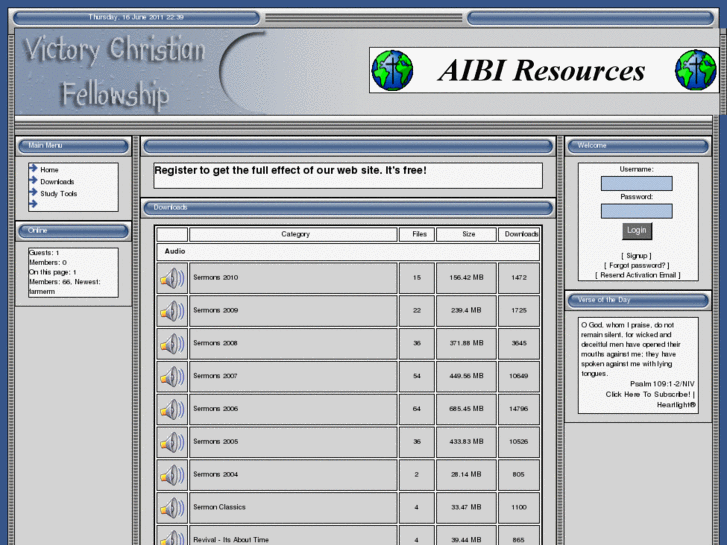Open Downloads from the Main Menu

tap(57, 182)
